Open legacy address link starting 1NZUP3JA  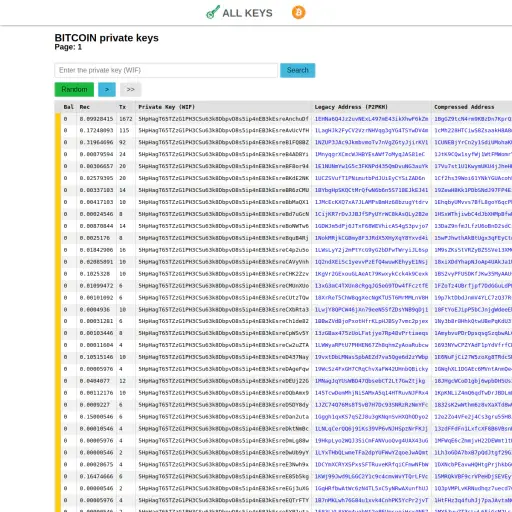pyautogui.click(x=372, y=142)
